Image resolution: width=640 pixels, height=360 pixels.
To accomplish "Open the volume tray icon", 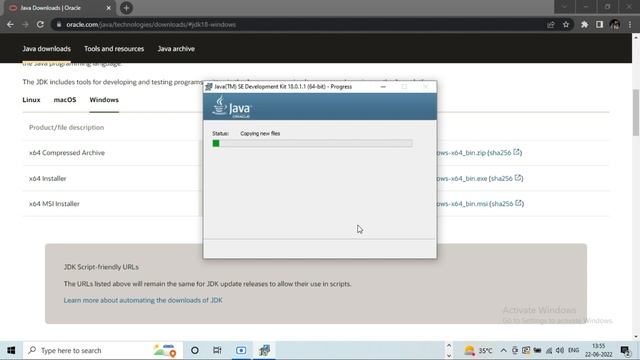I will (x=560, y=350).
